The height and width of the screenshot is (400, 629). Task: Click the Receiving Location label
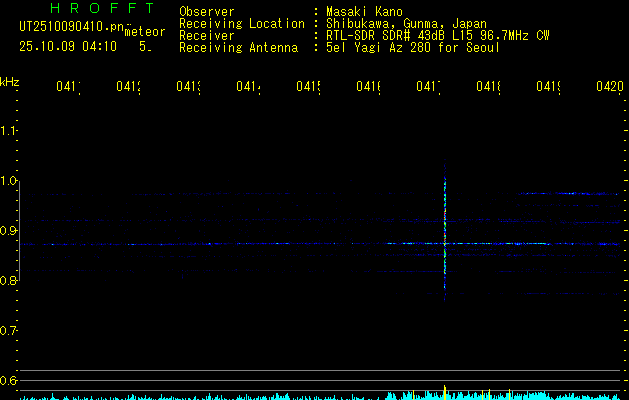pos(241,24)
